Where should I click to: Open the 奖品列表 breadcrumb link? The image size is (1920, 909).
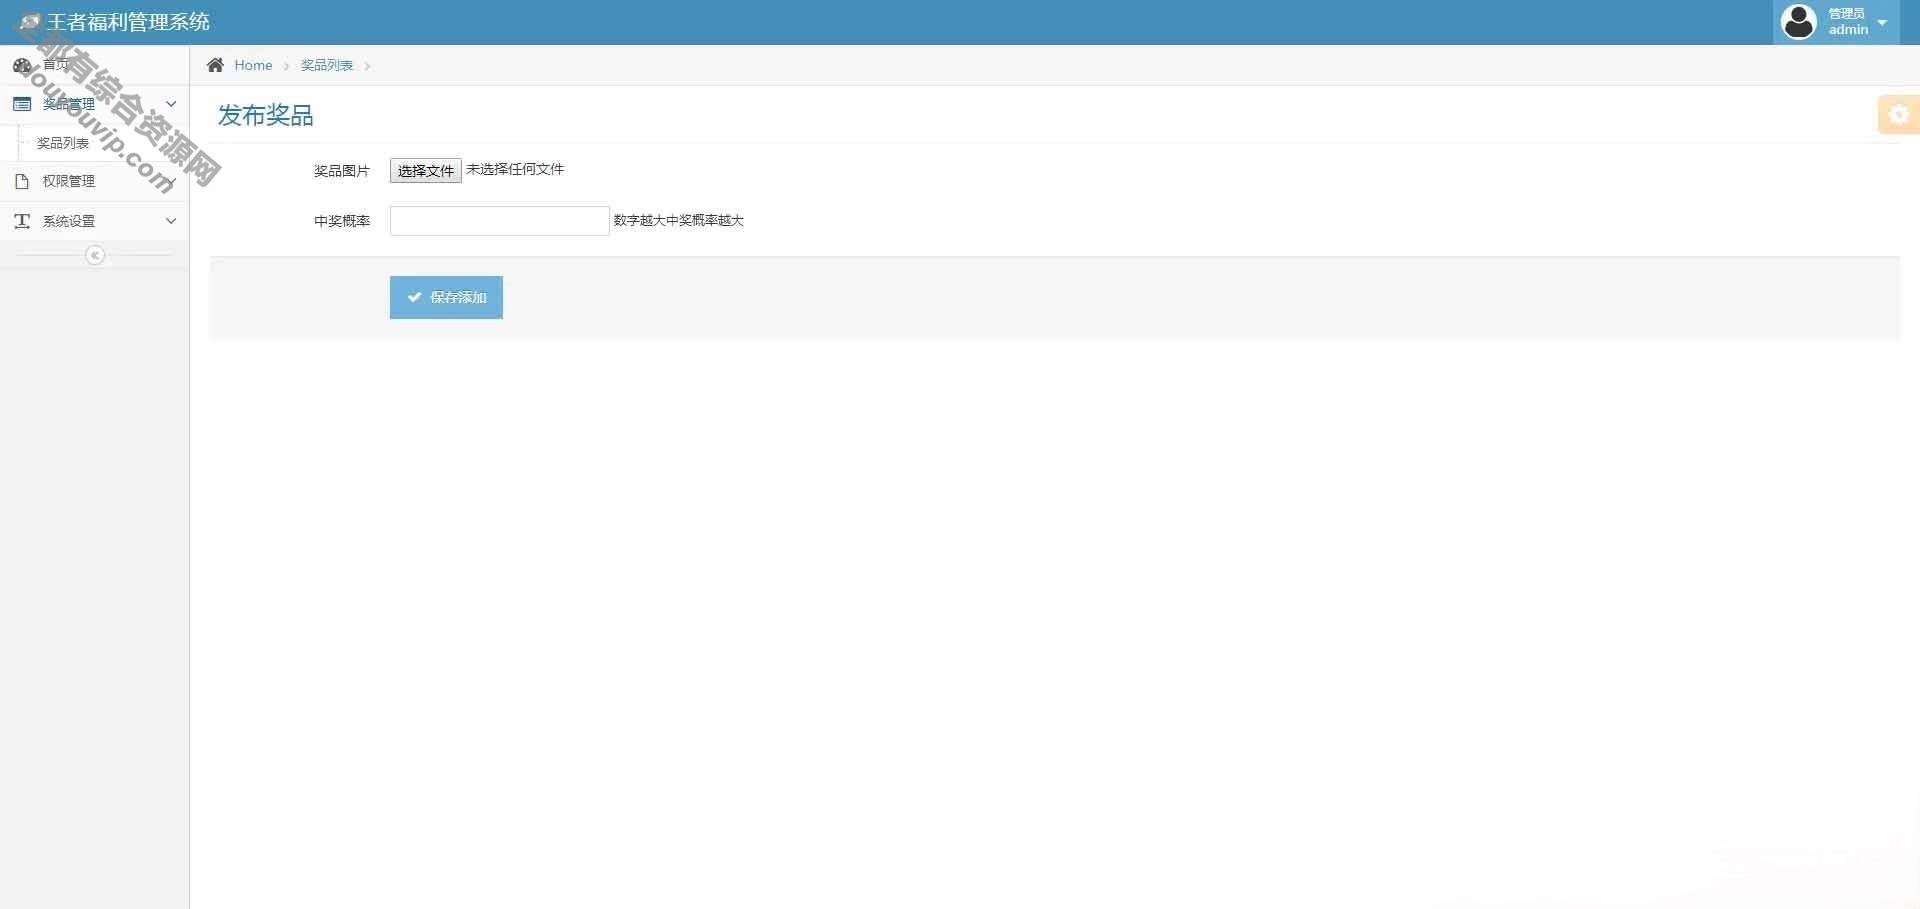327,65
